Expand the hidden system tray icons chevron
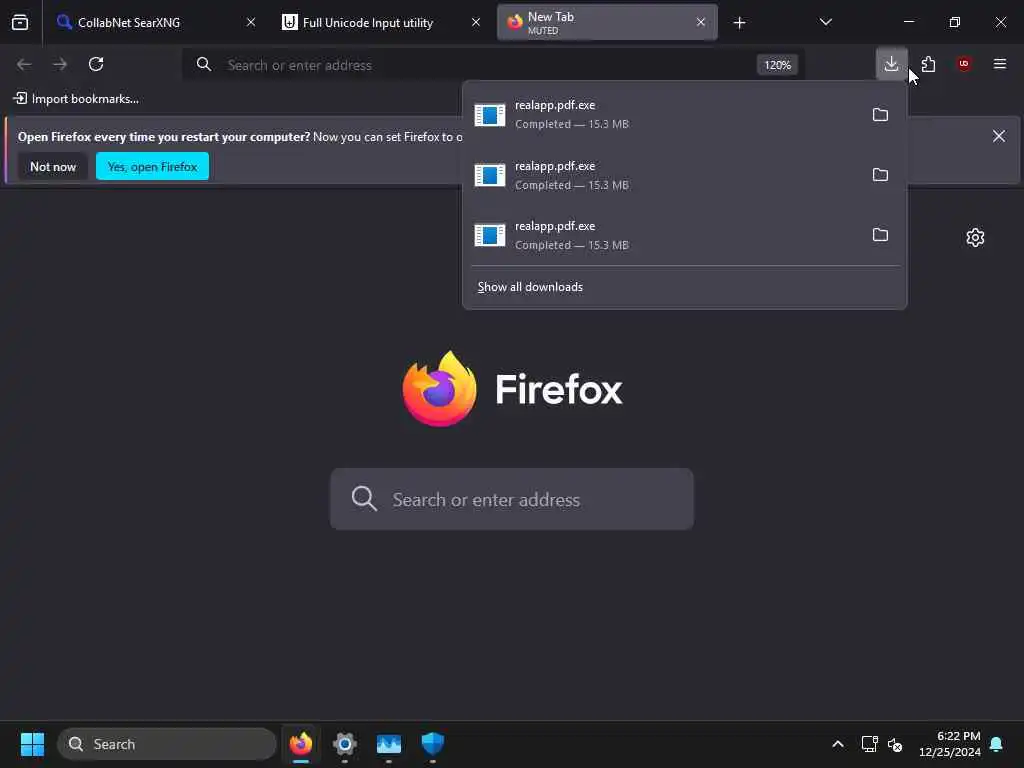The image size is (1024, 768). click(x=838, y=744)
